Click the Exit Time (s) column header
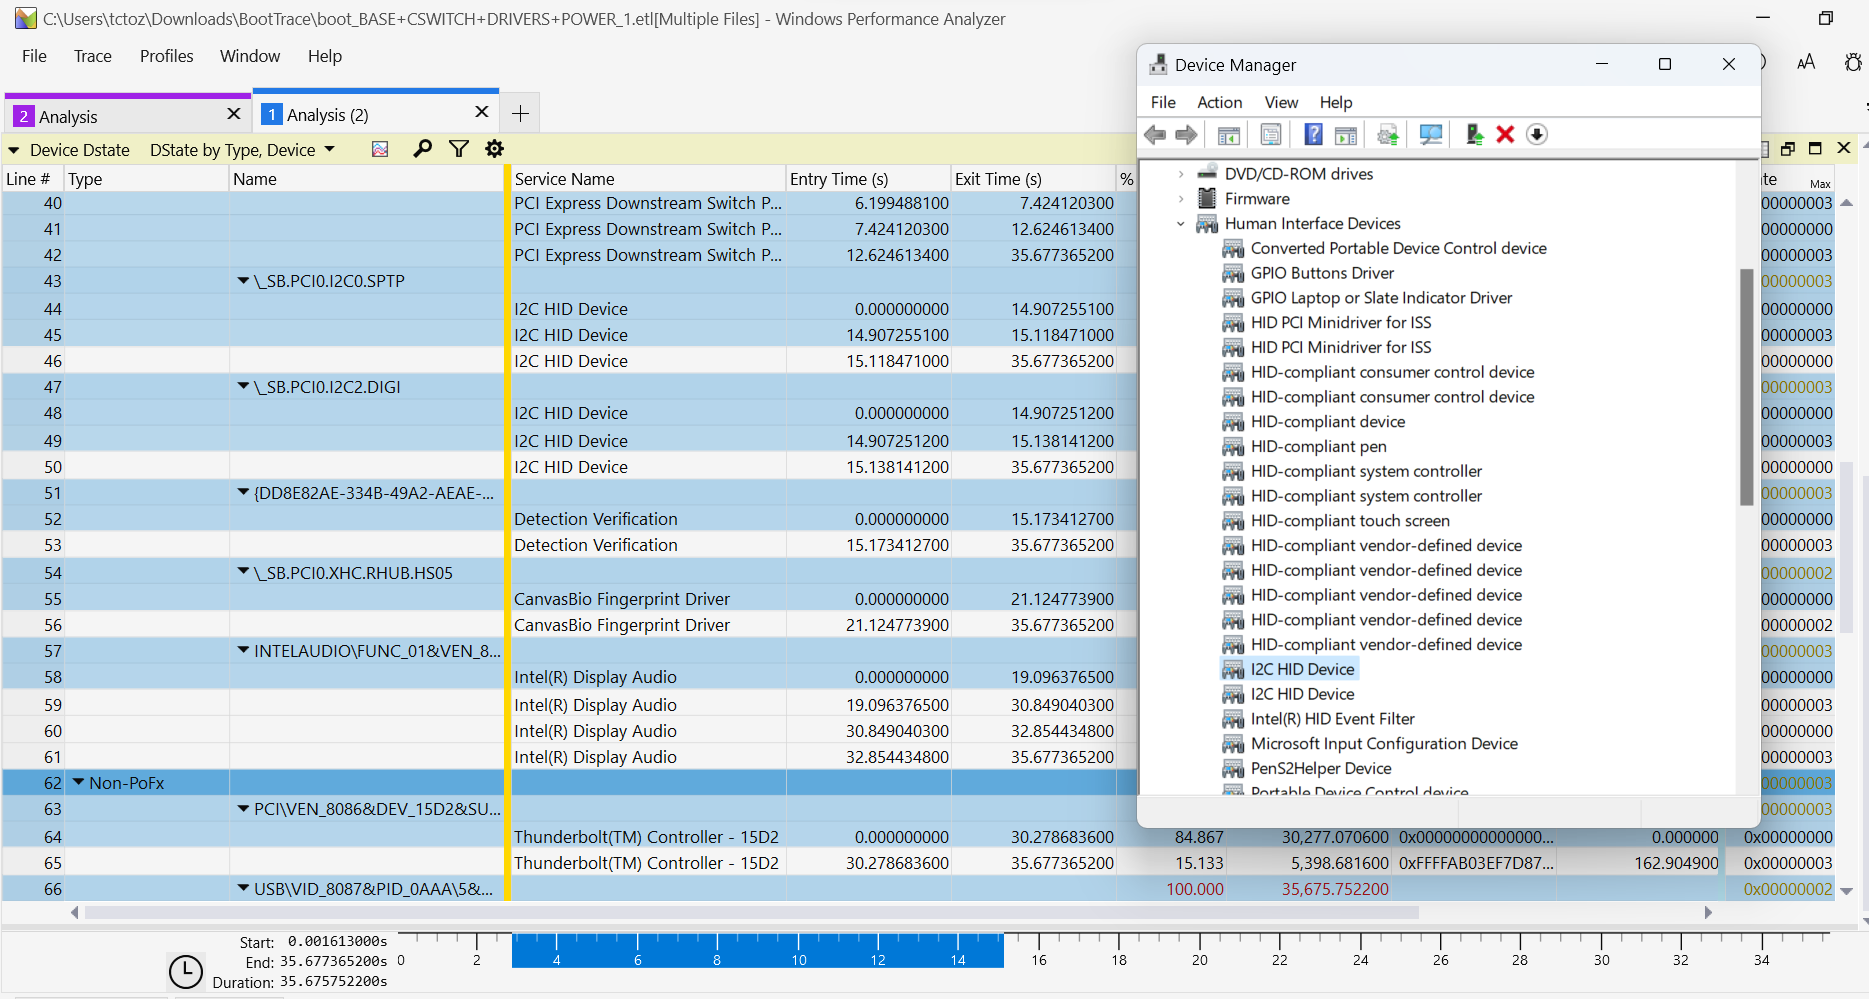The width and height of the screenshot is (1869, 999). (x=1033, y=179)
